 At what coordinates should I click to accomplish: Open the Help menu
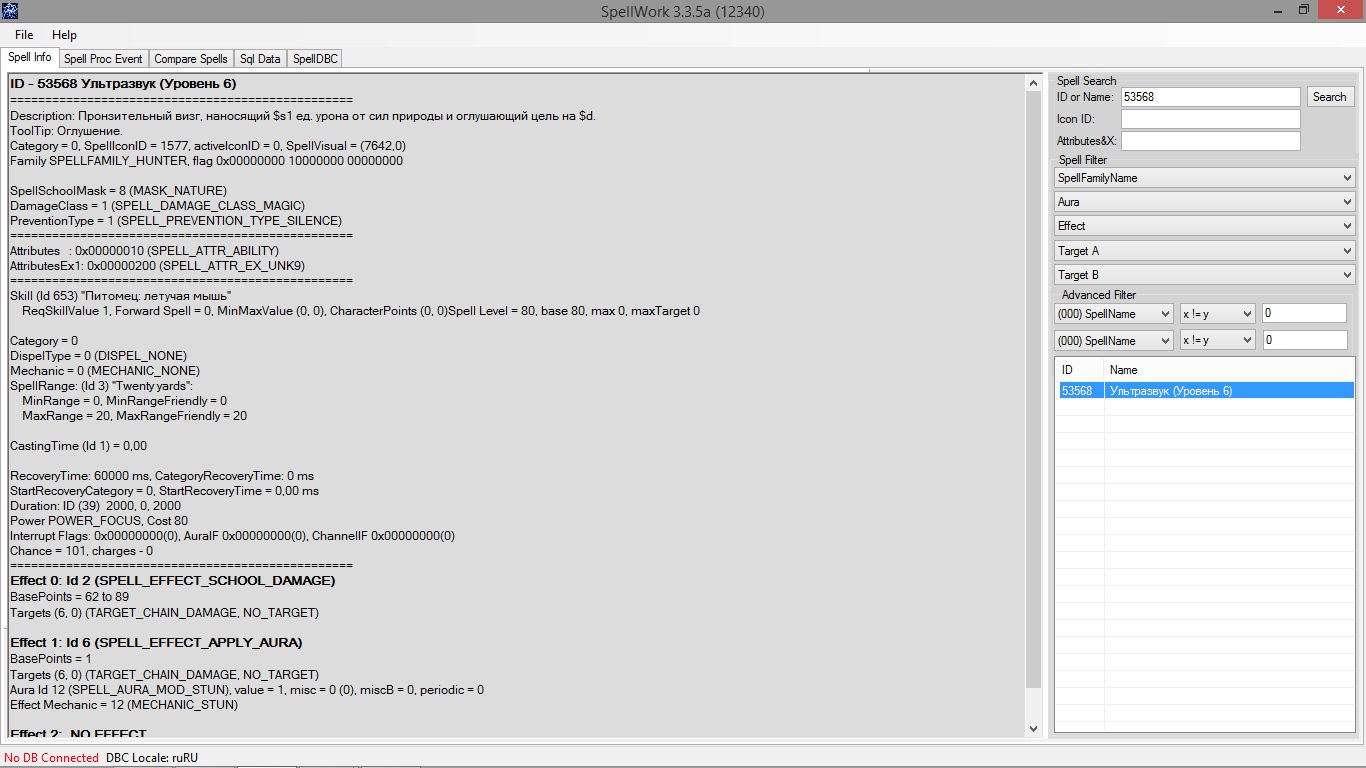coord(64,35)
